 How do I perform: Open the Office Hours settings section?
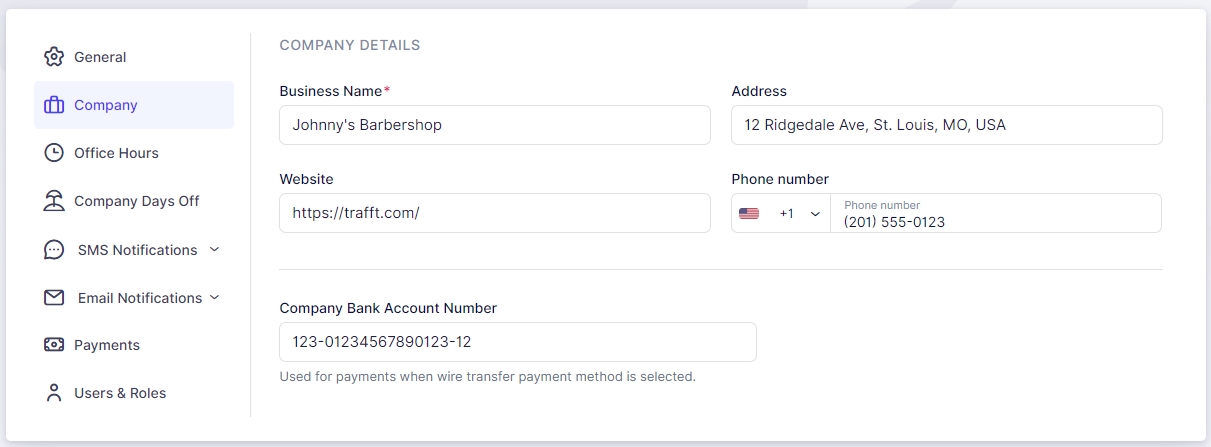116,153
